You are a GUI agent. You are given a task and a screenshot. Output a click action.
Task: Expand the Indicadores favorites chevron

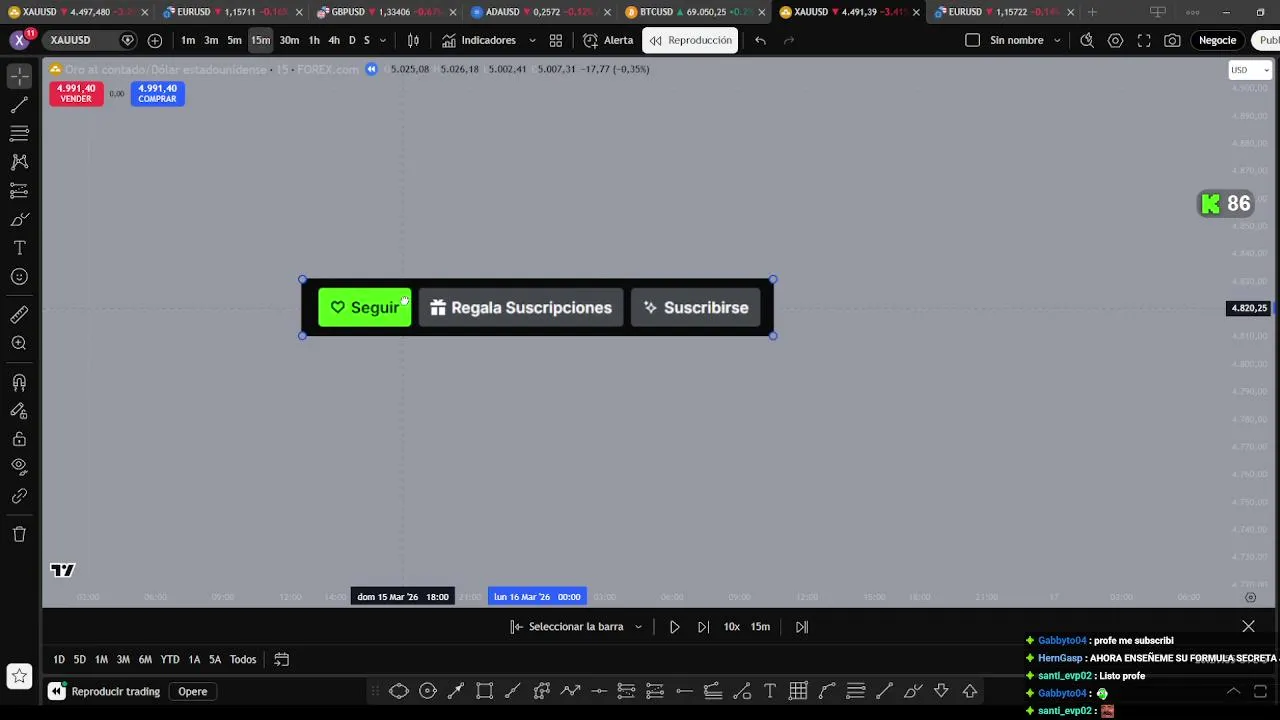tap(532, 41)
